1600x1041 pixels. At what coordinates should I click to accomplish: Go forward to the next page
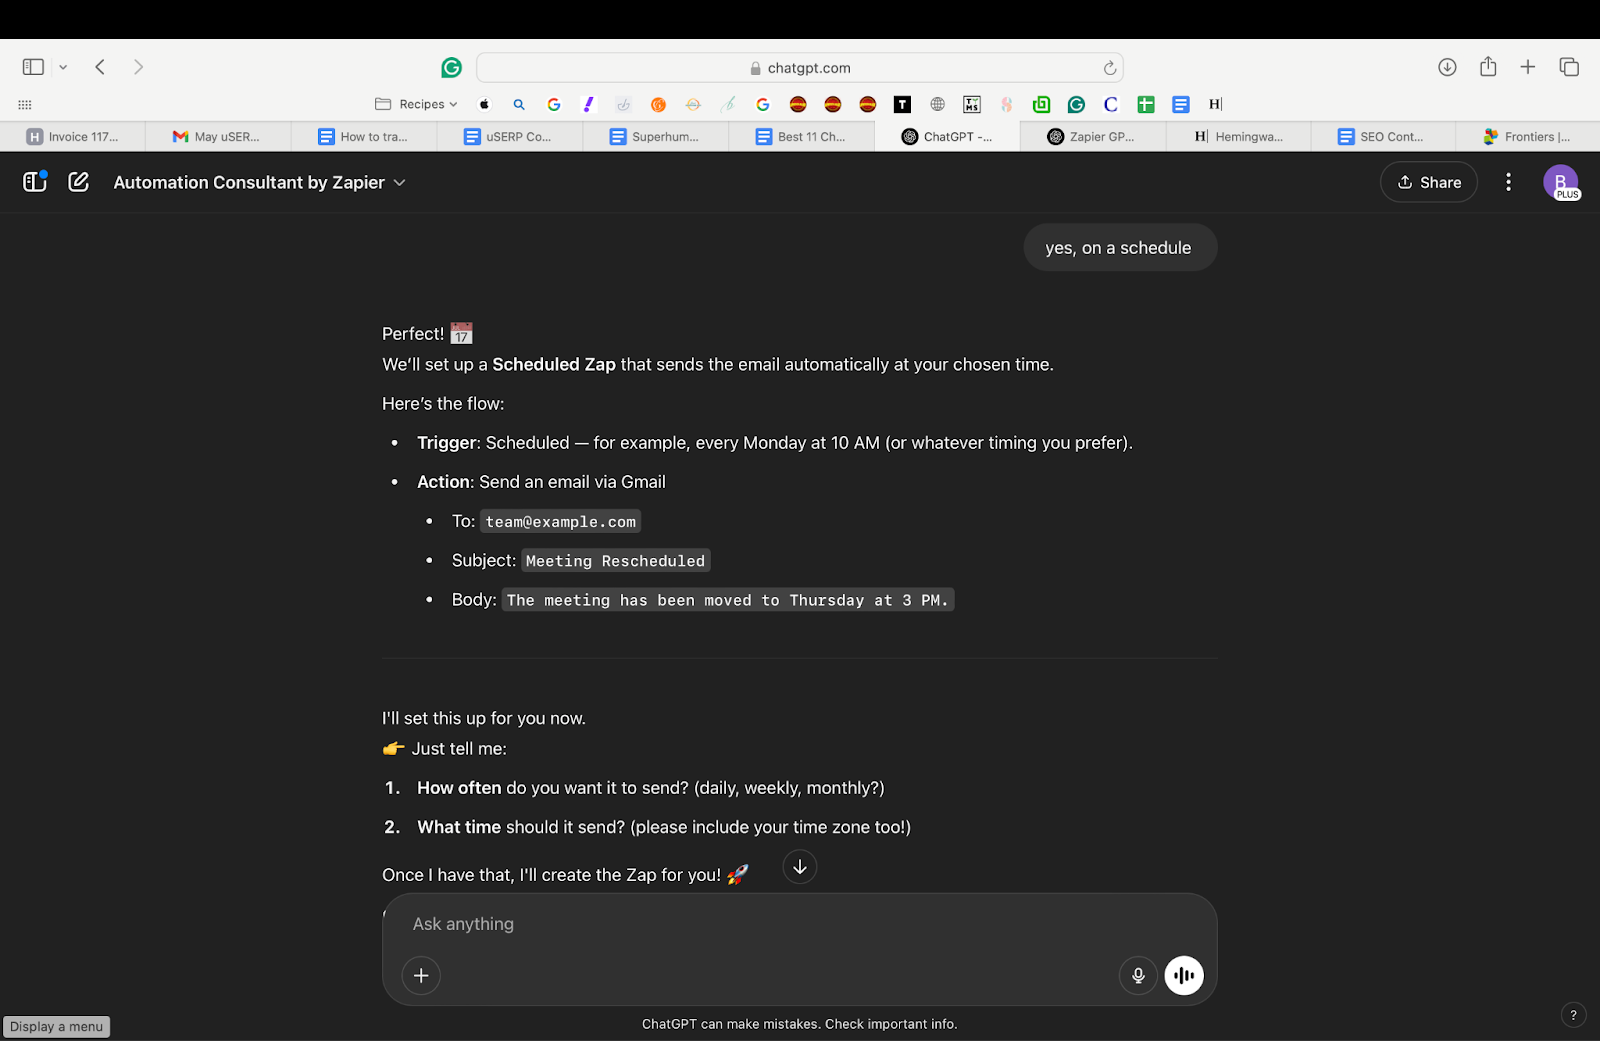(138, 67)
